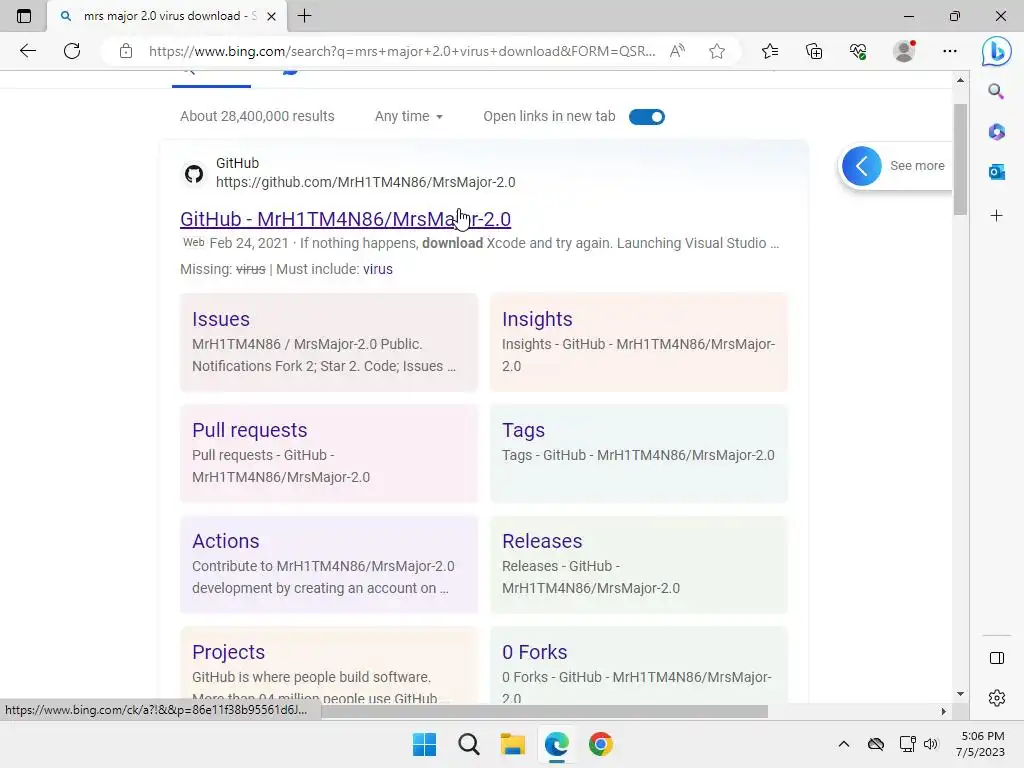The height and width of the screenshot is (768, 1024).
Task: Open the user profile avatar
Action: point(904,51)
